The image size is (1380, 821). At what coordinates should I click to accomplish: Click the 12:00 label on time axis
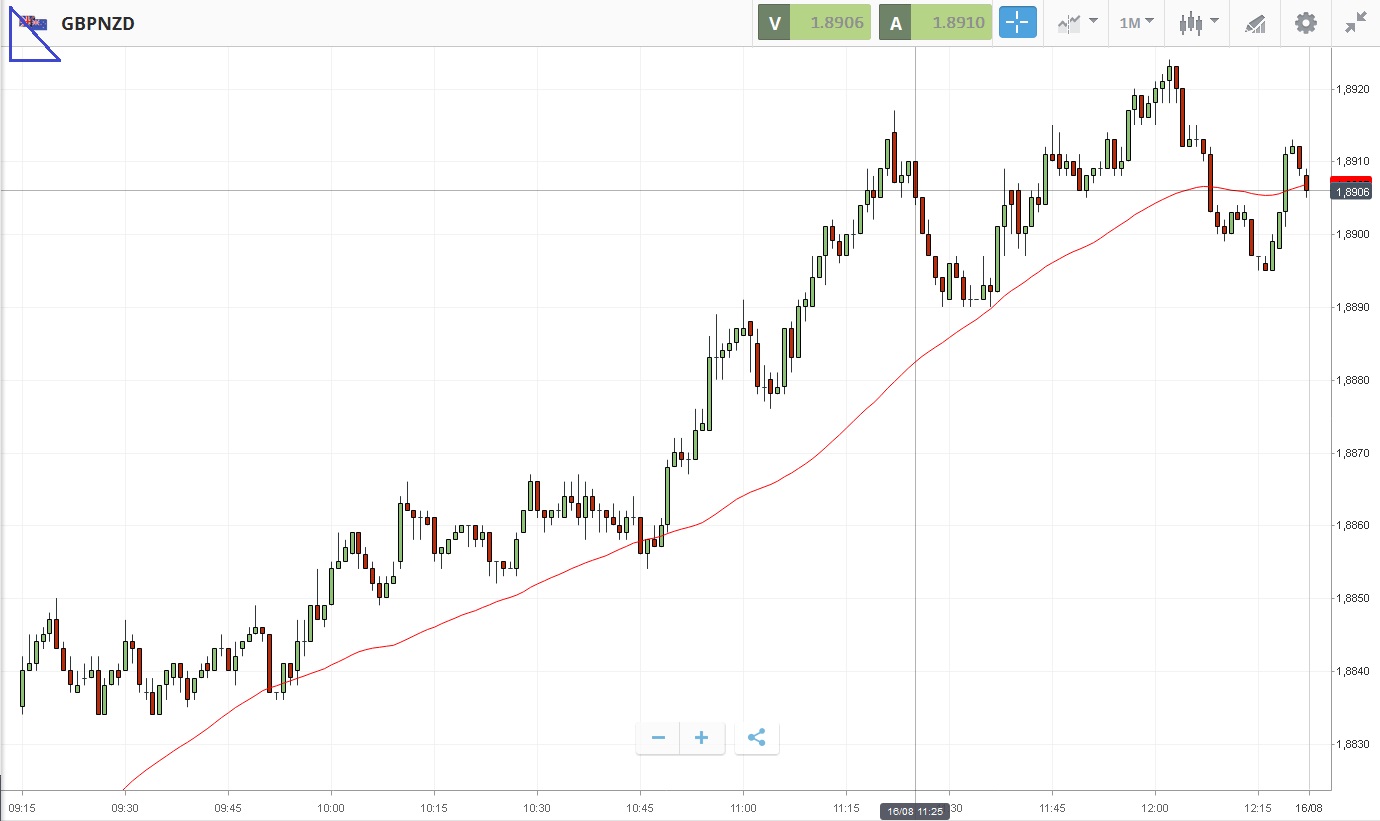click(1155, 807)
